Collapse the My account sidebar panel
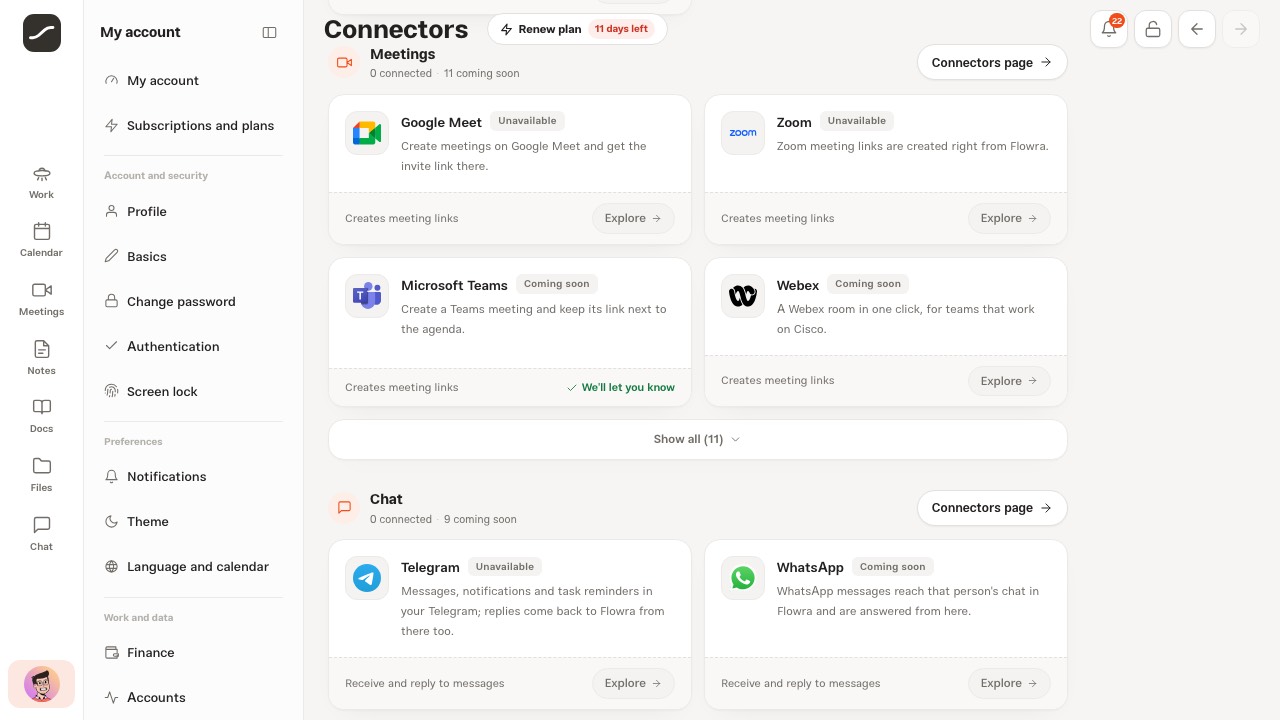Screen dimensions: 1280x720 (269, 32)
